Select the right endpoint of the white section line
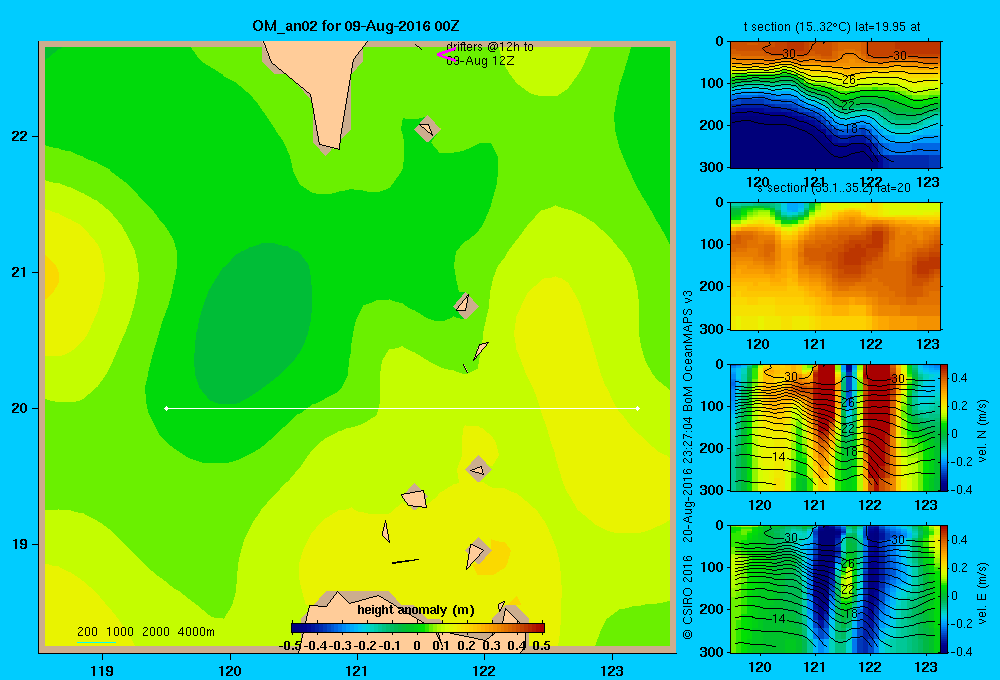The image size is (1000, 680). tap(638, 408)
